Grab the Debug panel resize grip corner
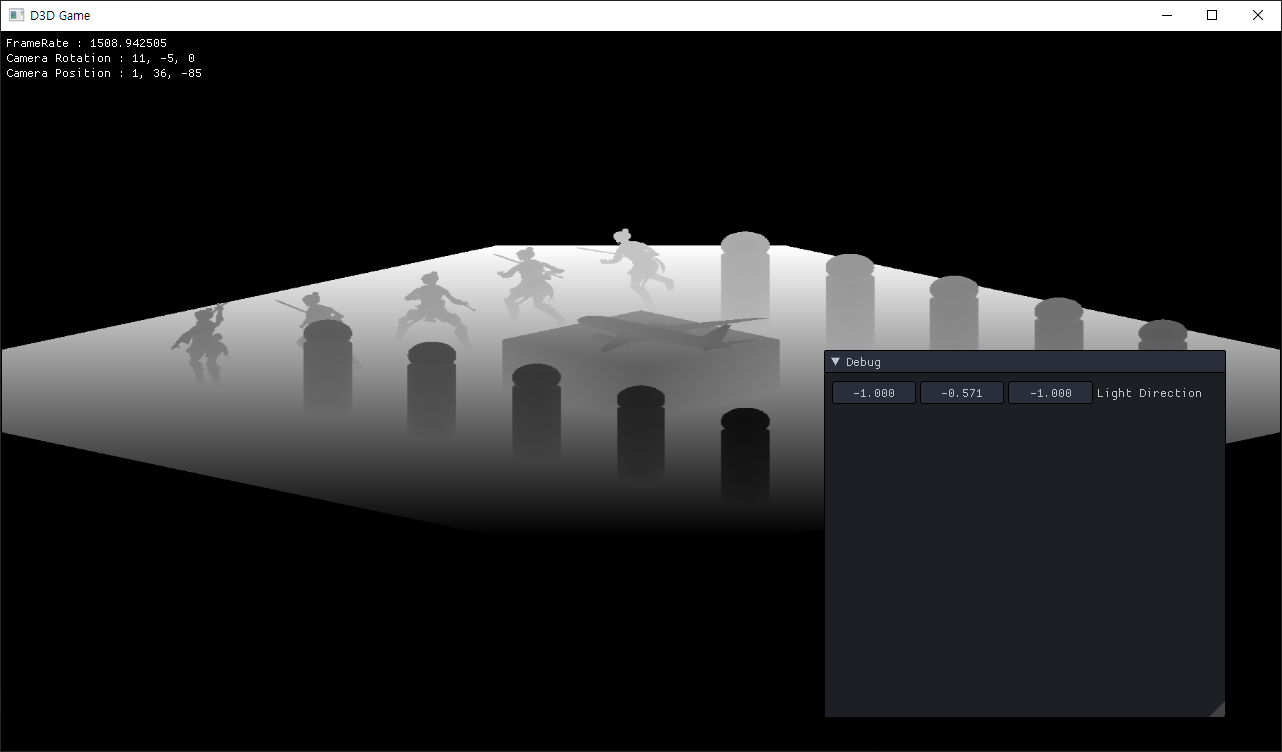Screen dimensions: 1282x752 (x=1217, y=709)
